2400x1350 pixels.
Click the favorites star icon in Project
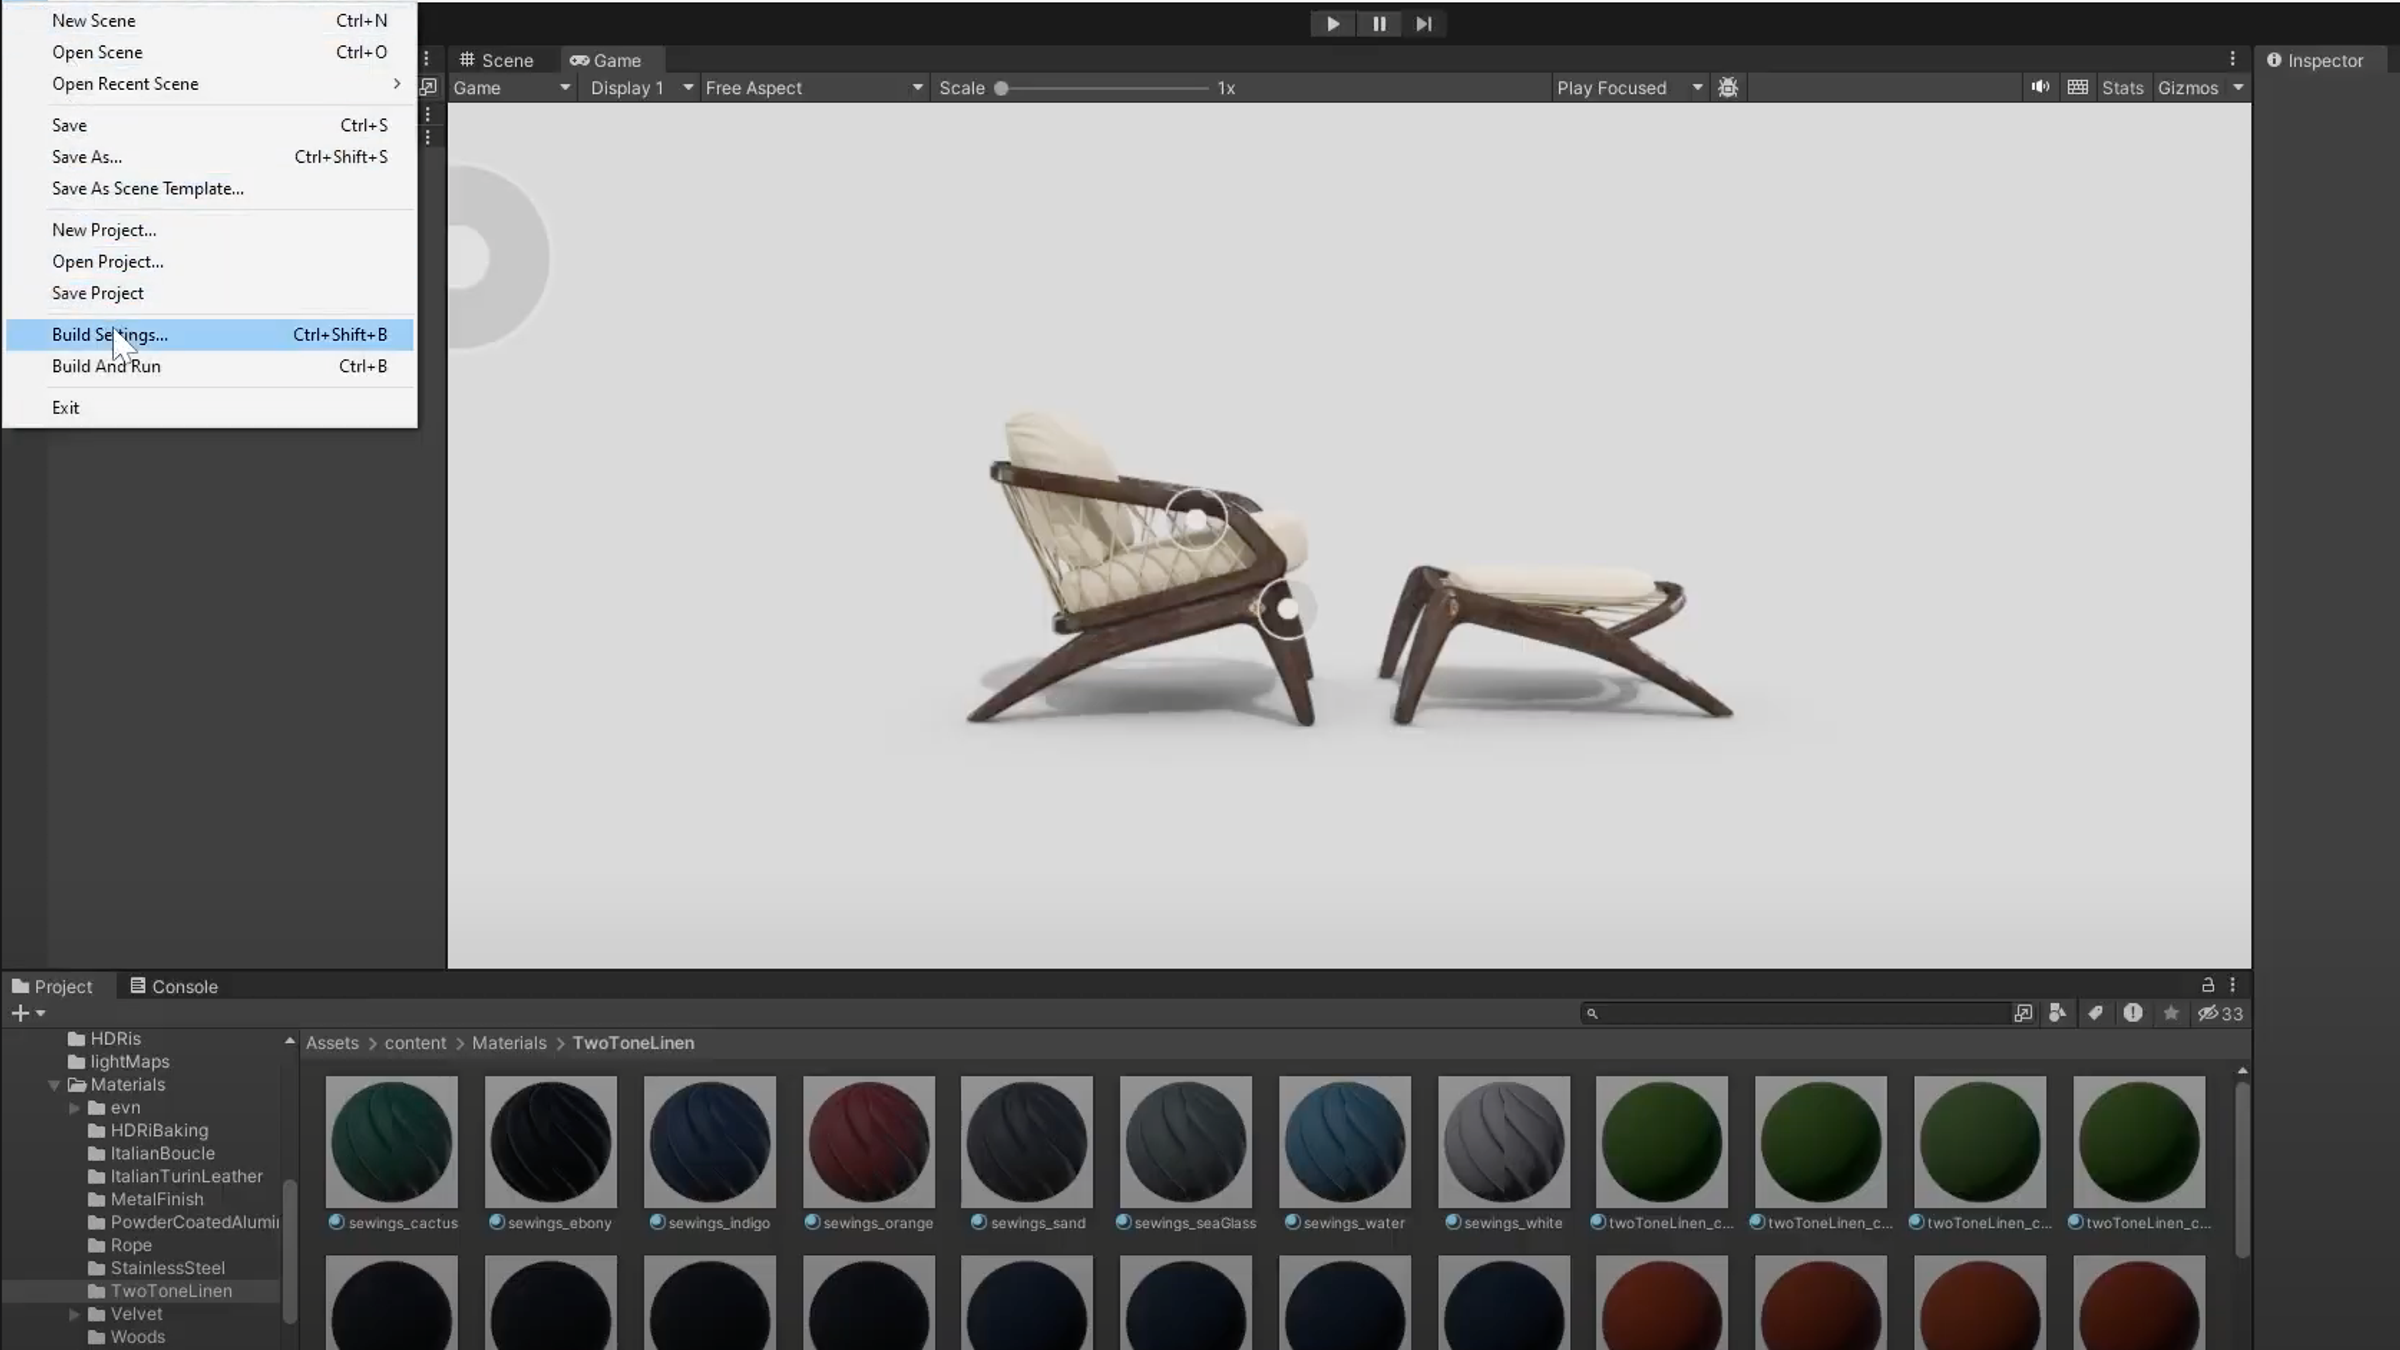pos(2171,1013)
